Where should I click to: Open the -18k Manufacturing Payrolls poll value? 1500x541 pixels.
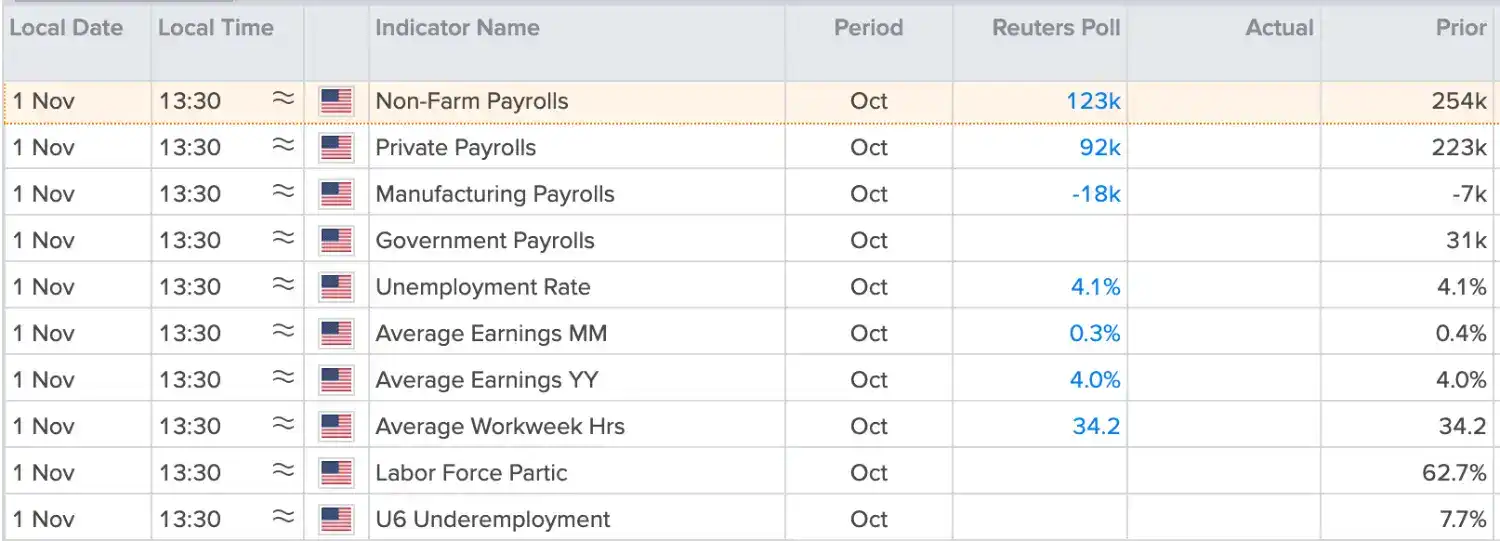click(1095, 194)
